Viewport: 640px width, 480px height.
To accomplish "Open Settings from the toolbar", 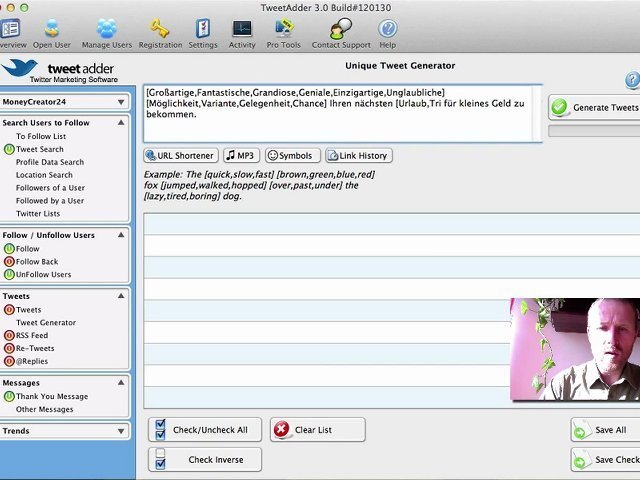I will click(203, 29).
